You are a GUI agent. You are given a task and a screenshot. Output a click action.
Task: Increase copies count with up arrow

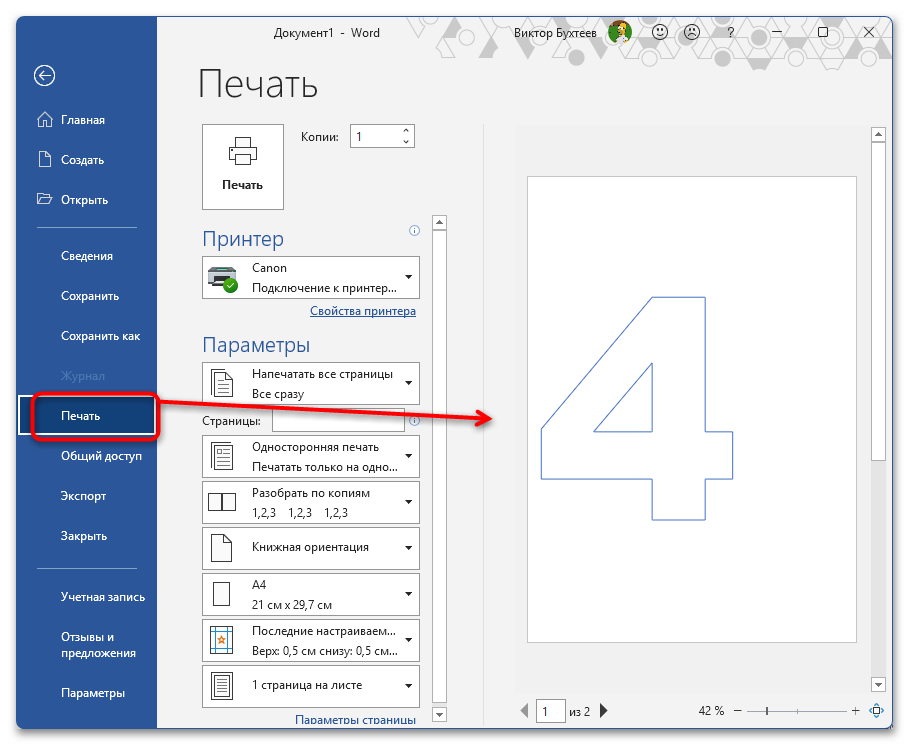coord(406,130)
